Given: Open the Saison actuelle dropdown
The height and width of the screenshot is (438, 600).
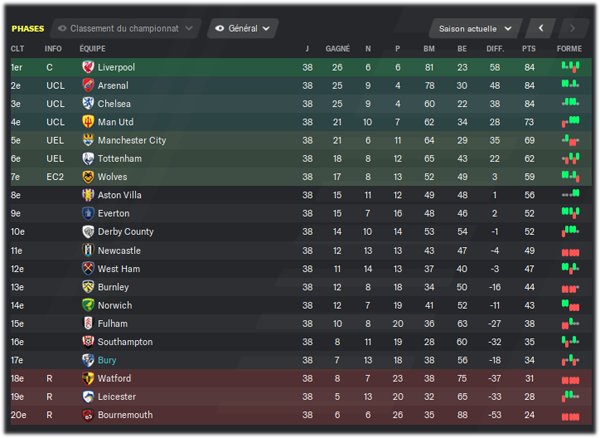Looking at the screenshot, I should pos(475,29).
